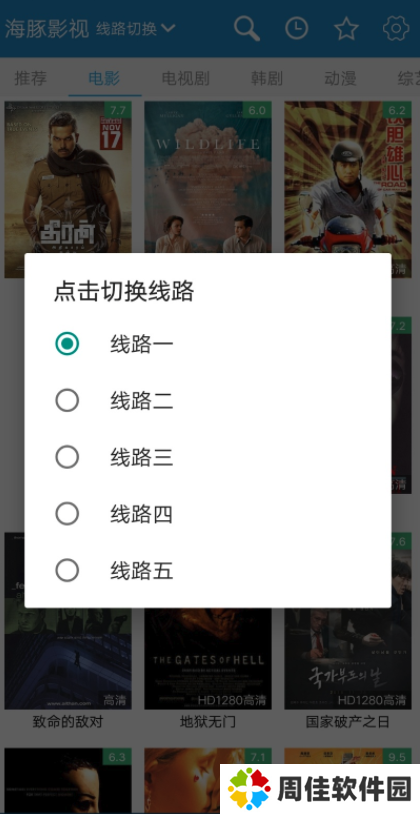Switch to 线路五 radio option
This screenshot has width=420, height=814.
pyautogui.click(x=67, y=571)
